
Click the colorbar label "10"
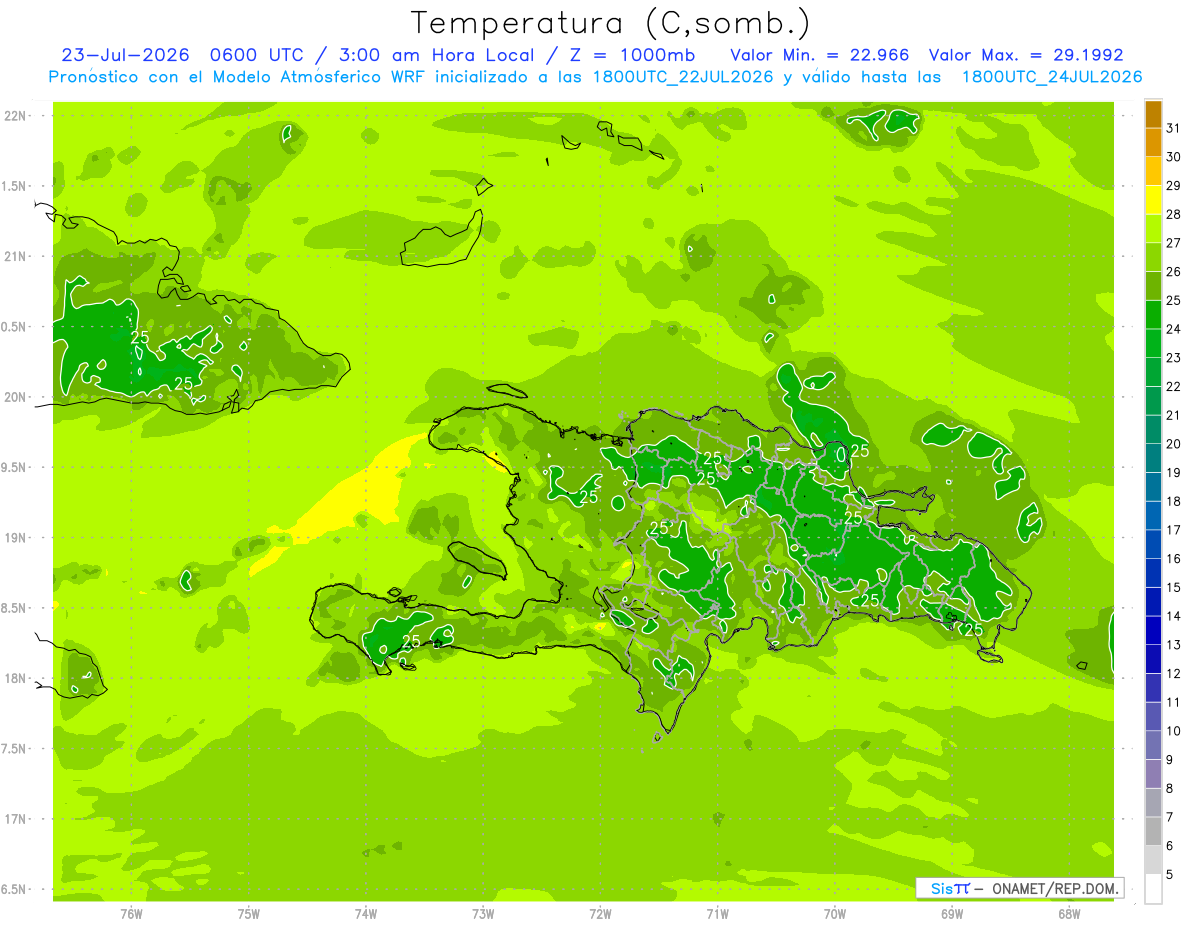(x=1174, y=731)
